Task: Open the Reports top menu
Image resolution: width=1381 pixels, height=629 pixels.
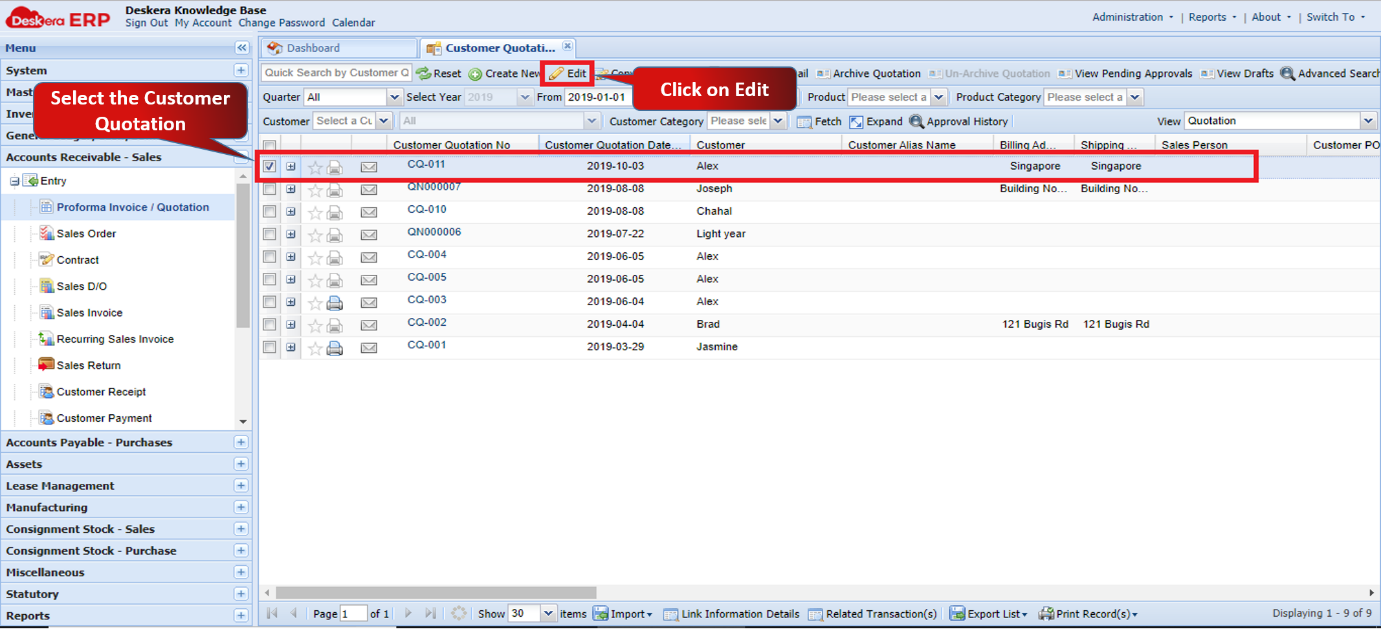Action: (1212, 17)
